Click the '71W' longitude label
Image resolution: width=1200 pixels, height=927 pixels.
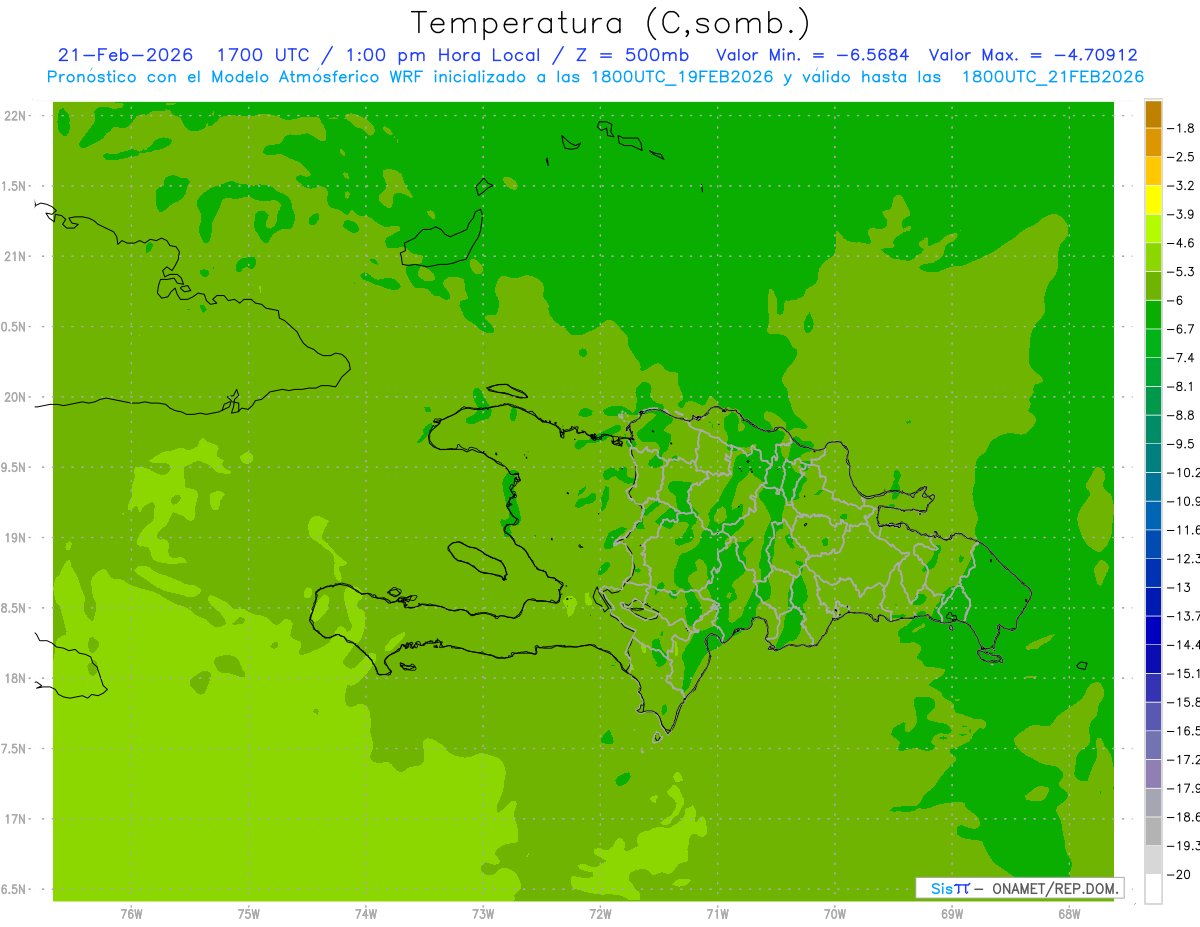click(717, 914)
